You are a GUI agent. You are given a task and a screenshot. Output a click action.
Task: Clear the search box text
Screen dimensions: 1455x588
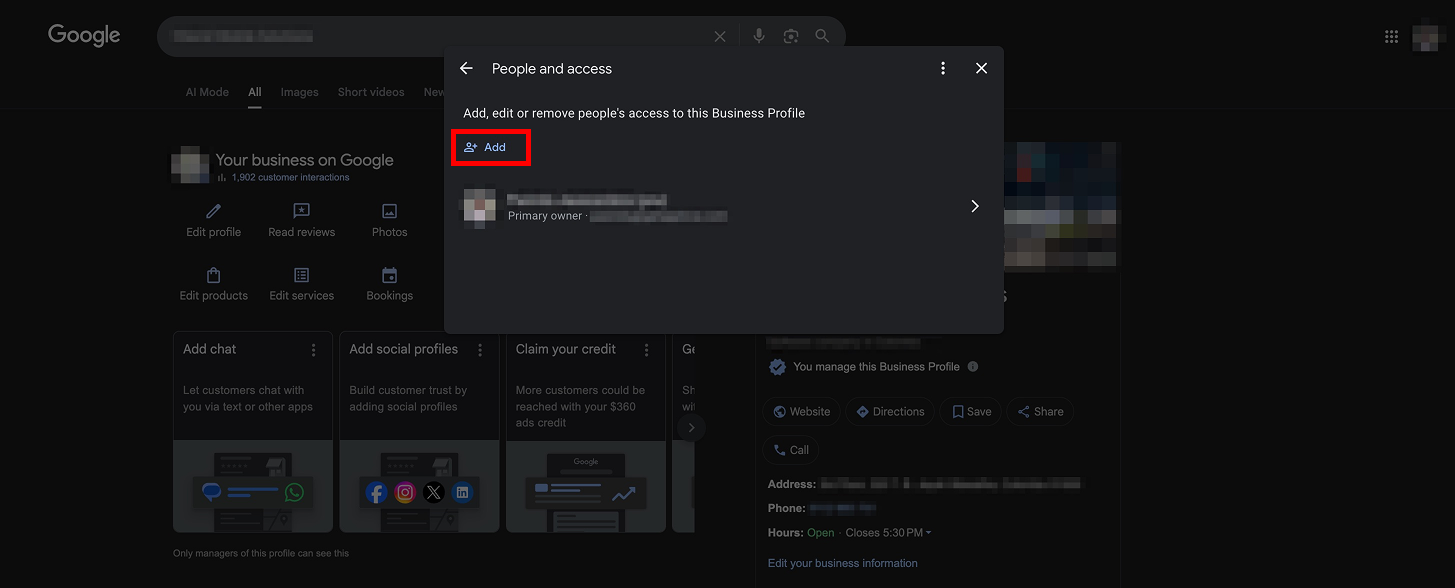pos(720,36)
